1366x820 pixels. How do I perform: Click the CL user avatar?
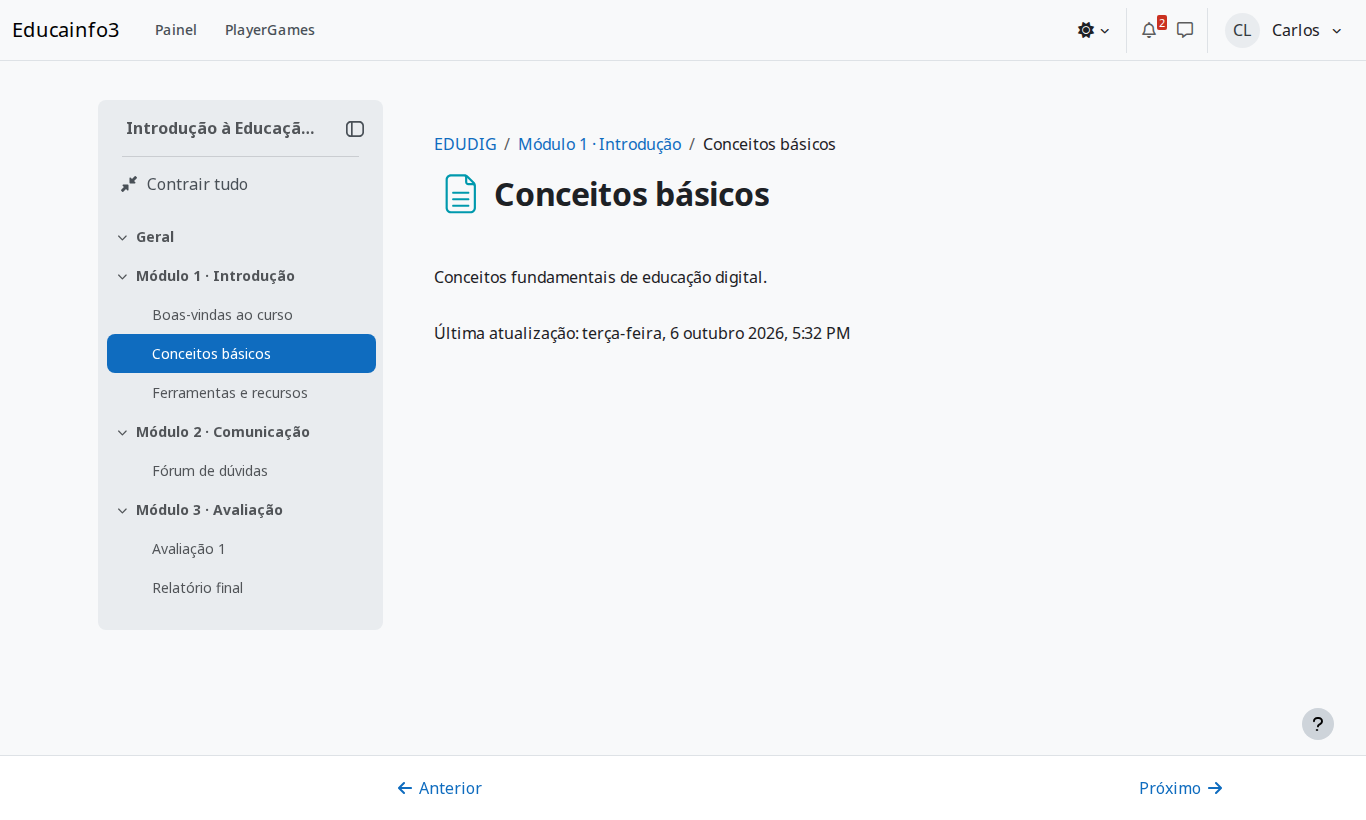click(1242, 30)
